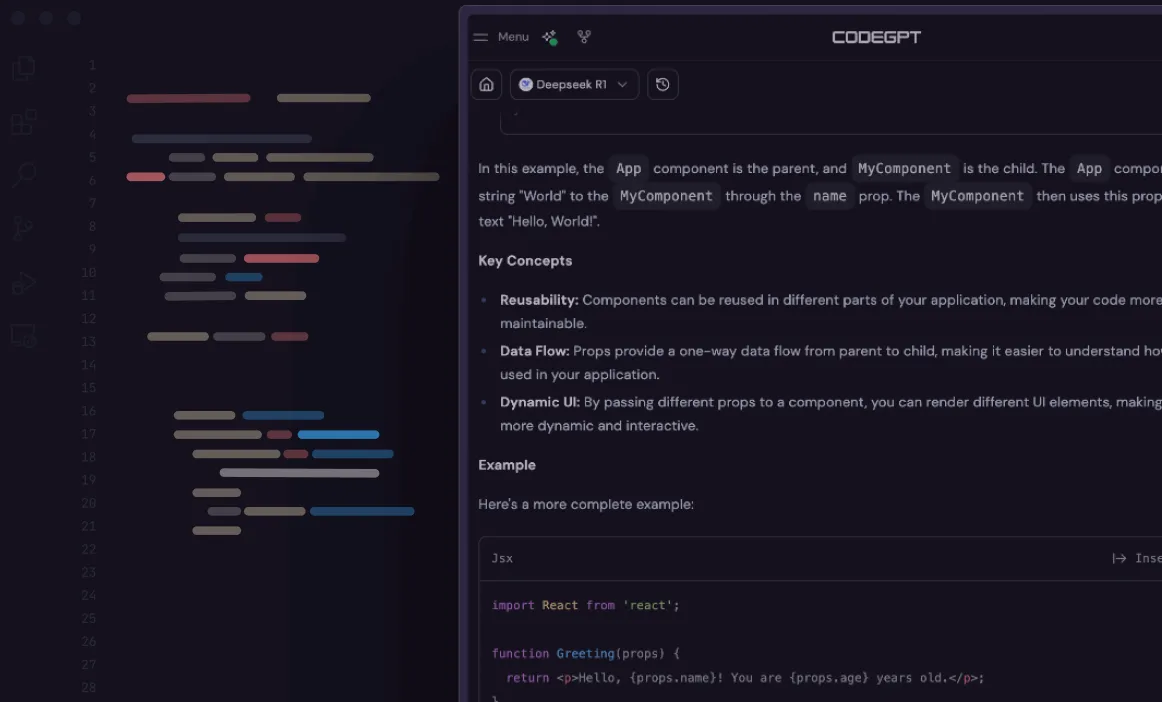Click the Search magnifier icon in activity bar
This screenshot has width=1162, height=702.
tap(23, 176)
